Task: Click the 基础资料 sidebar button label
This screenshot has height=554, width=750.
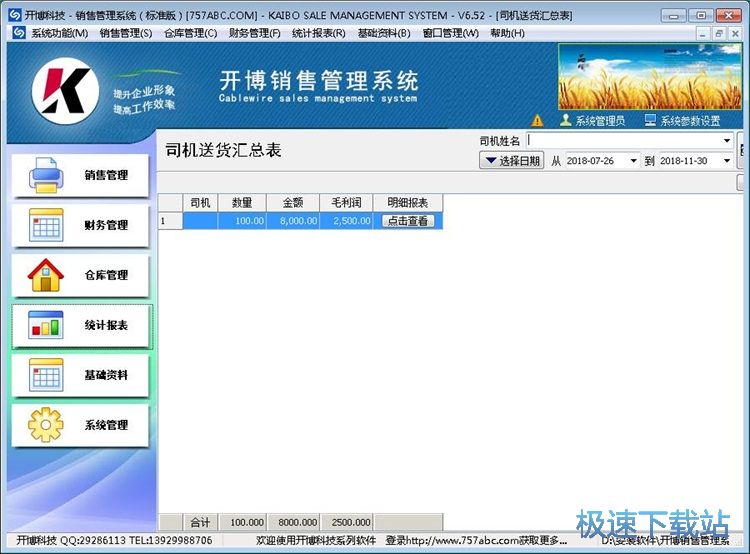Action: [106, 375]
